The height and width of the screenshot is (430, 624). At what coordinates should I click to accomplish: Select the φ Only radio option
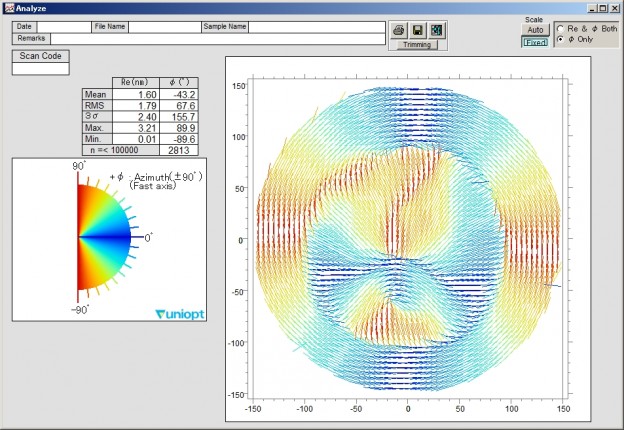[x=560, y=39]
